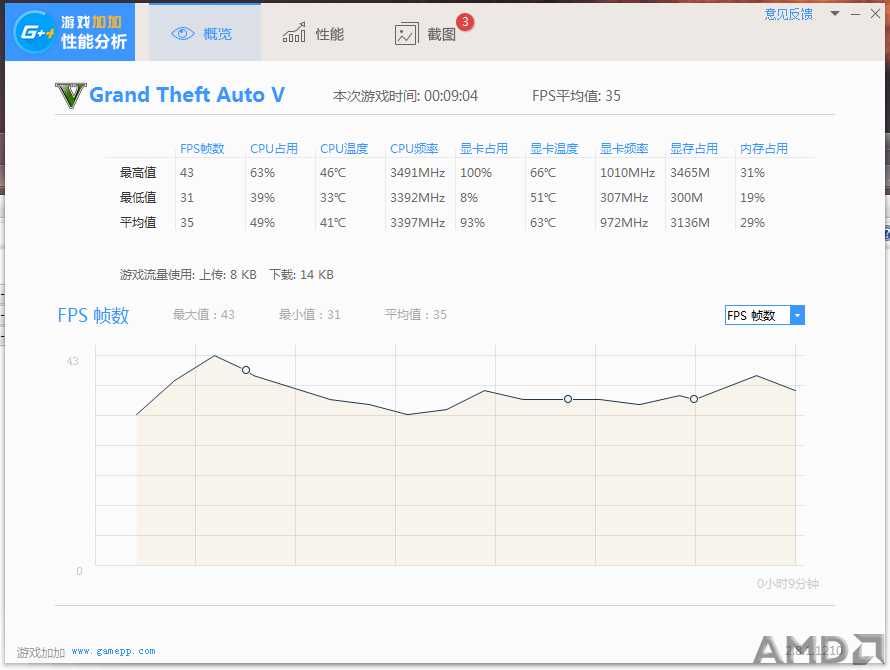This screenshot has height=670, width=890.
Task: Click the max GPU temperature 66℃ cell
Action: click(543, 173)
